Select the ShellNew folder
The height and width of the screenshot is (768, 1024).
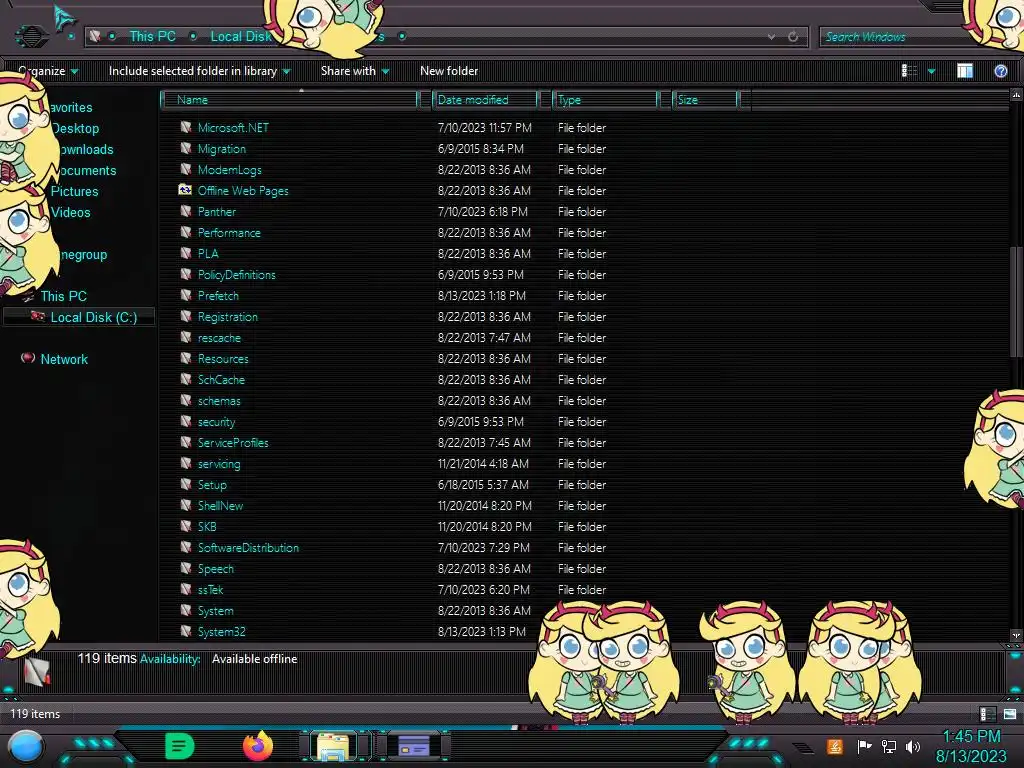pos(220,505)
